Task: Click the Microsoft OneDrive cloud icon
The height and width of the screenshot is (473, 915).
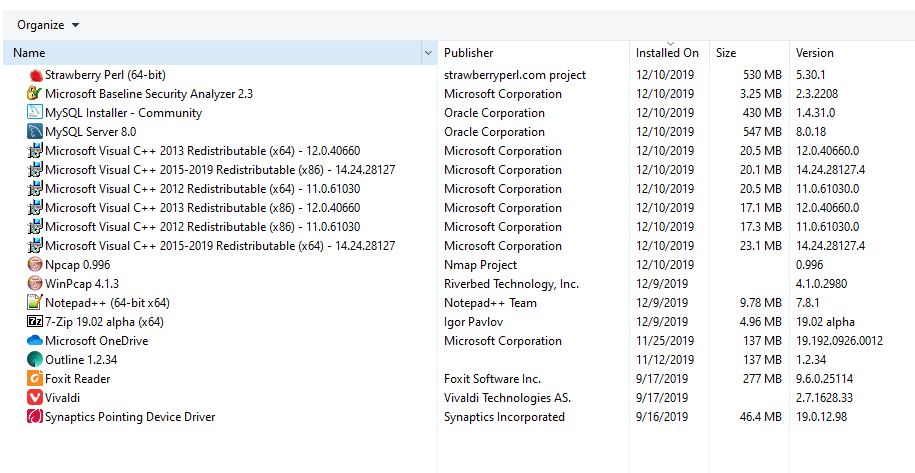Action: coord(36,341)
